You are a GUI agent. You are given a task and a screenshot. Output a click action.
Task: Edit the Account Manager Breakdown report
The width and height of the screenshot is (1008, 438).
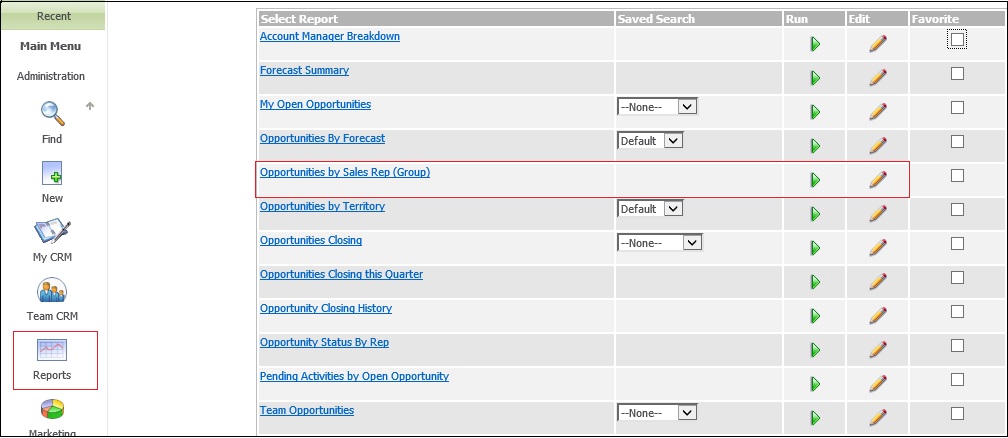(x=878, y=44)
